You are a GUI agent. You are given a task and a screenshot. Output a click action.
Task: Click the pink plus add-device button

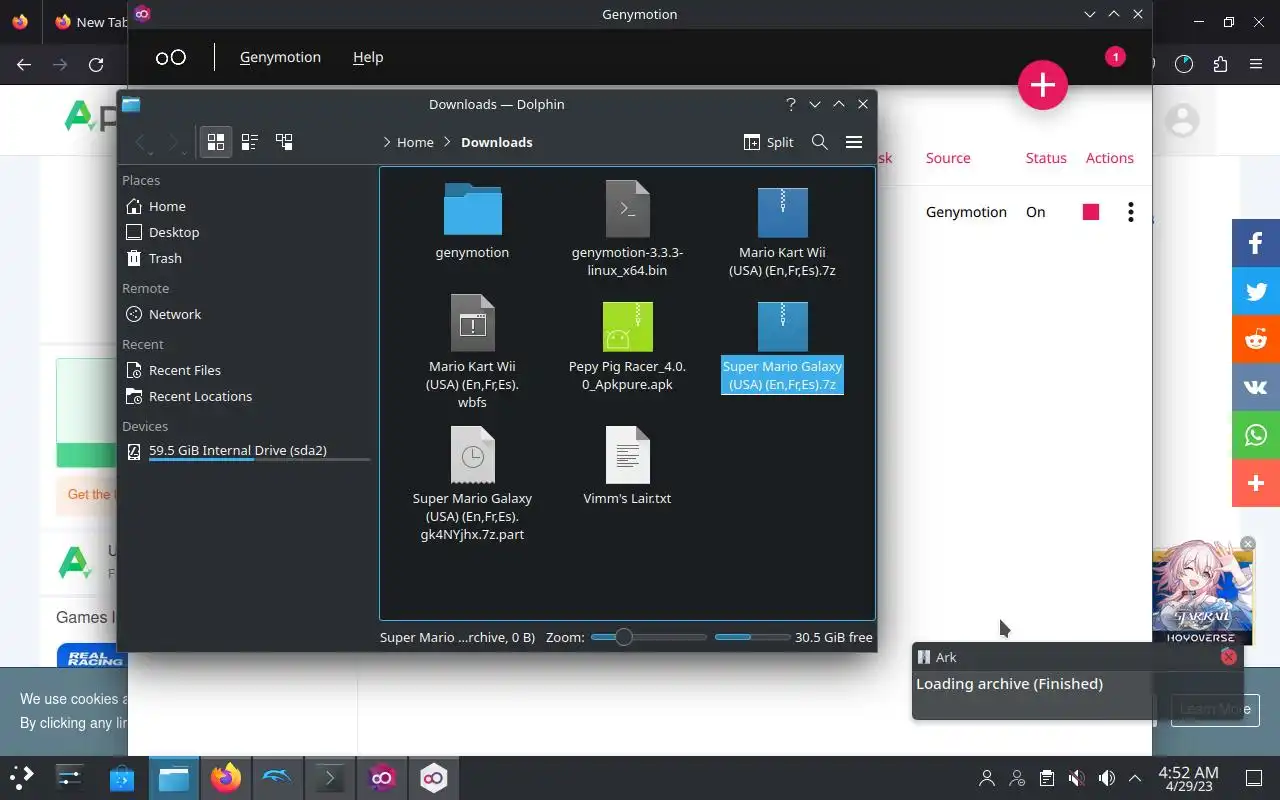[x=1043, y=85]
